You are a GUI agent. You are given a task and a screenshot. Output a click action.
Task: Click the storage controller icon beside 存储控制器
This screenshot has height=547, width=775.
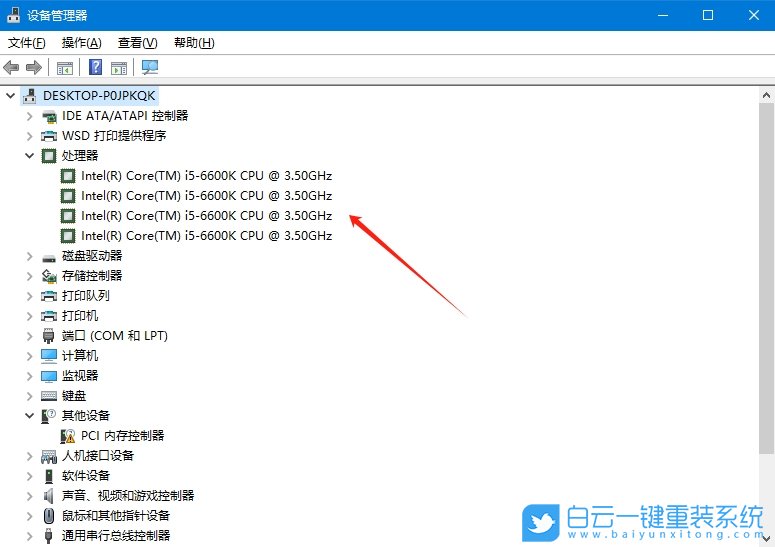coord(49,276)
